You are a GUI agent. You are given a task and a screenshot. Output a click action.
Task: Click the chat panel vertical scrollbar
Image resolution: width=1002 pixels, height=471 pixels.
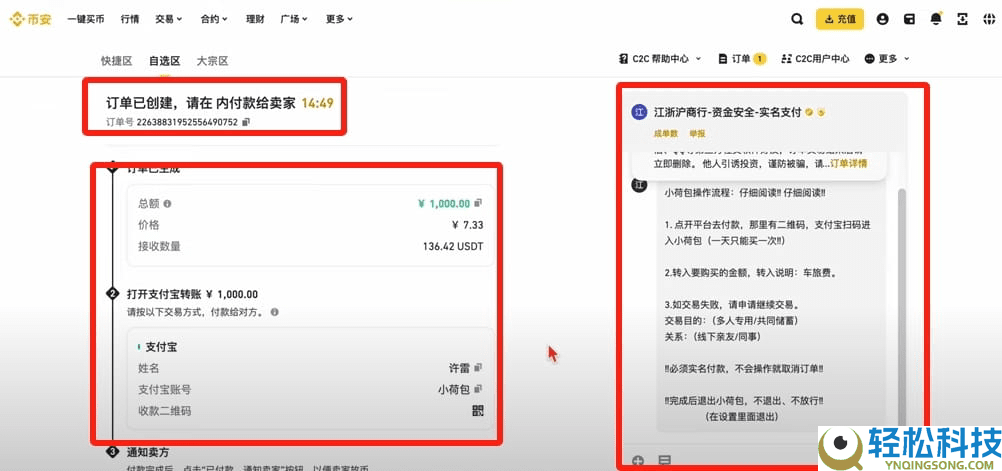tap(902, 307)
